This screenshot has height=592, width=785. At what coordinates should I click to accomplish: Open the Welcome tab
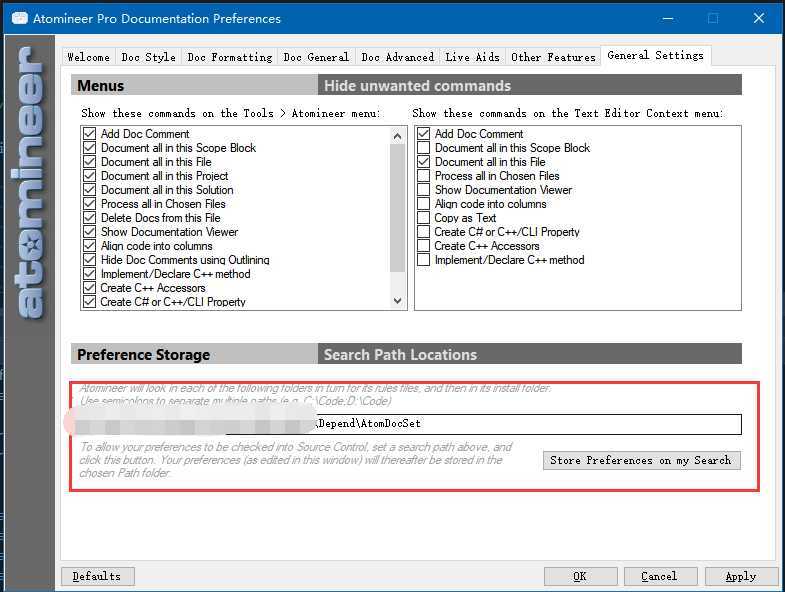[x=89, y=57]
